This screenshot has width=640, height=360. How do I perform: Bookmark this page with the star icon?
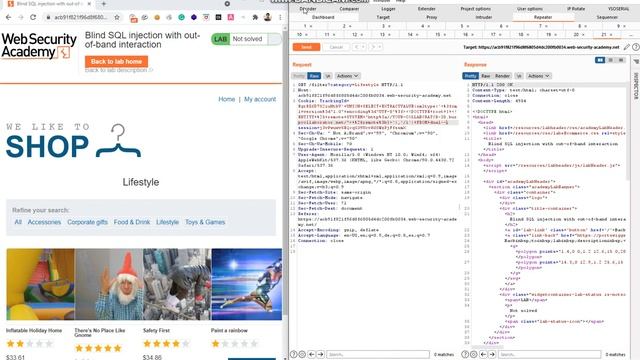point(117,17)
